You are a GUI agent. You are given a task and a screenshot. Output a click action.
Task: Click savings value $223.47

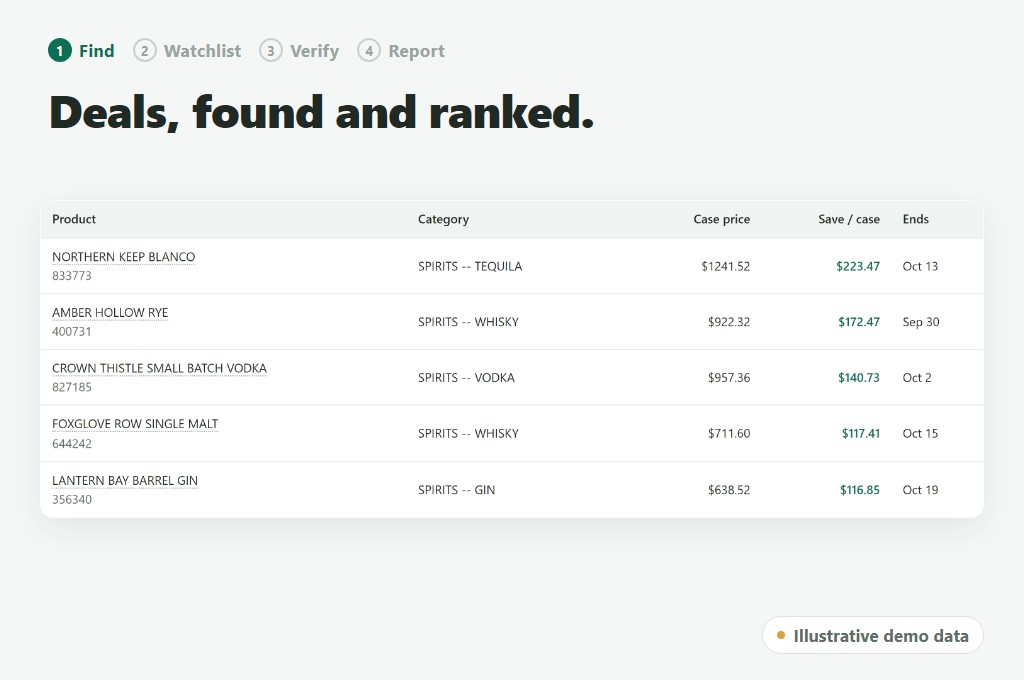(x=858, y=266)
